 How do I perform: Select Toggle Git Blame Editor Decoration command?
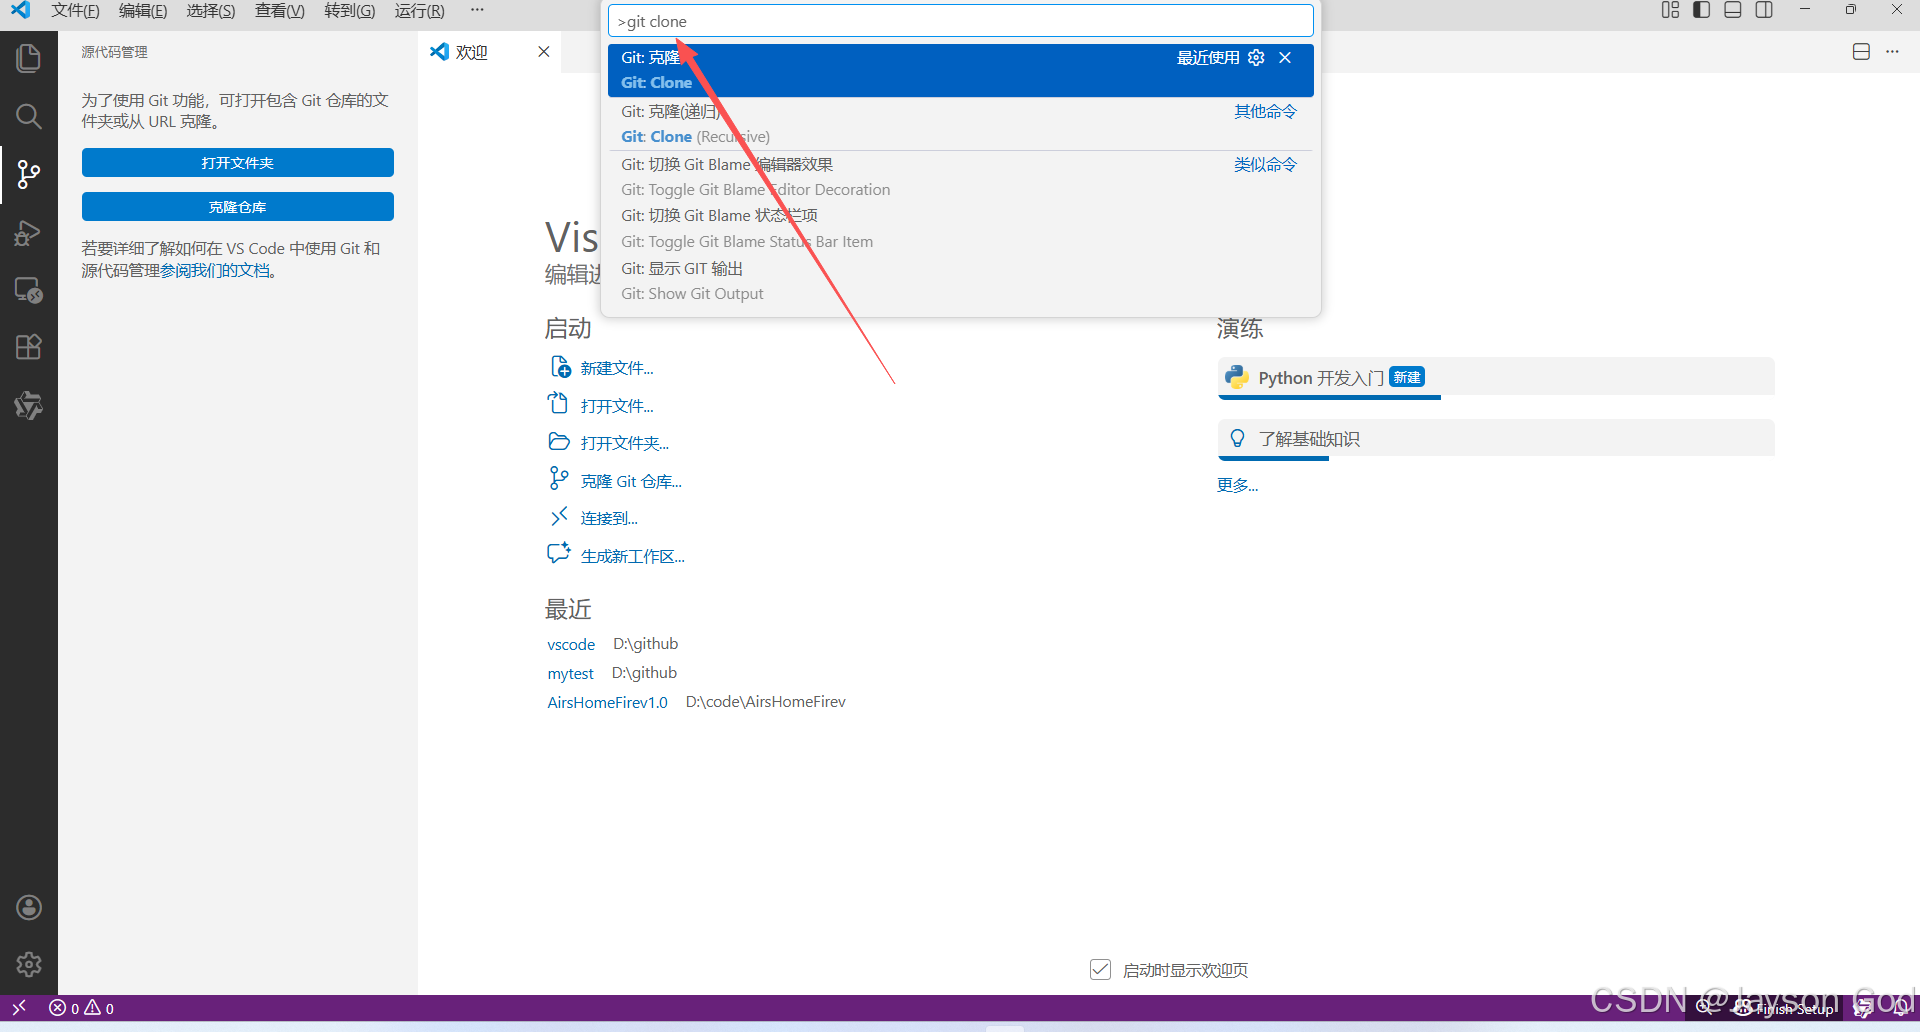click(961, 177)
